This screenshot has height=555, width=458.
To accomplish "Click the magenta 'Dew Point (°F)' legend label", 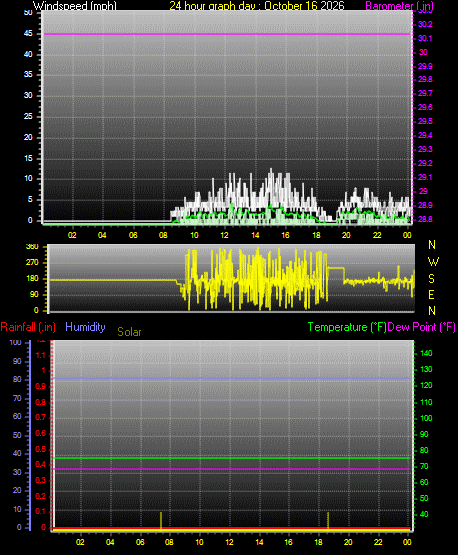I will [421, 327].
